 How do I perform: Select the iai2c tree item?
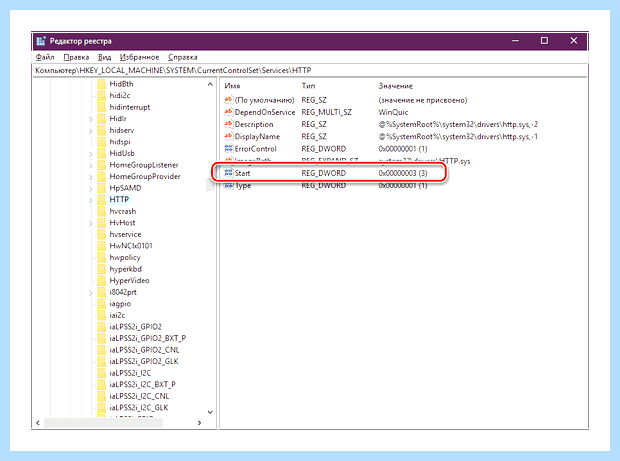(117, 315)
